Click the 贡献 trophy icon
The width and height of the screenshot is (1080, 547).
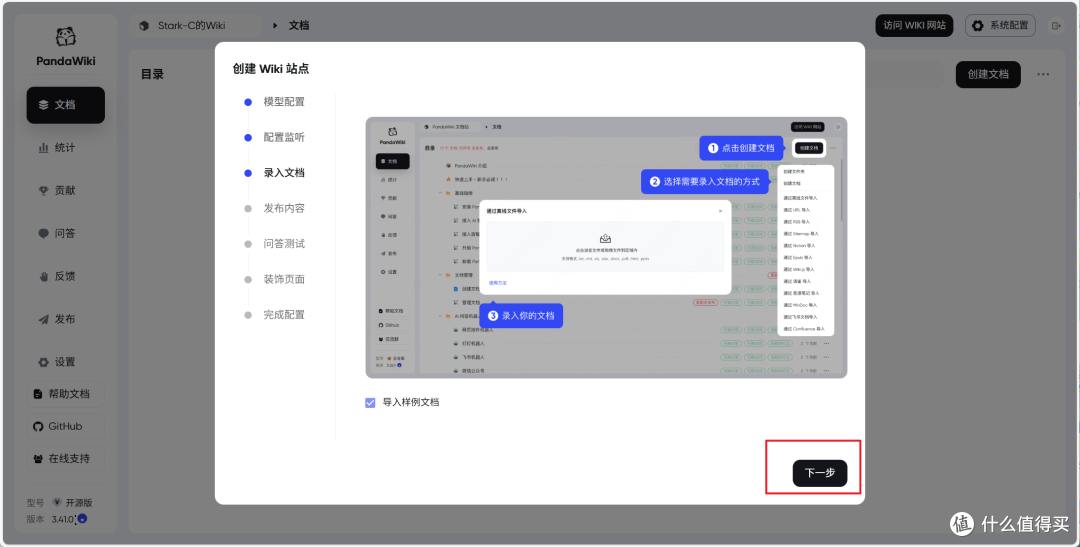[x=43, y=190]
